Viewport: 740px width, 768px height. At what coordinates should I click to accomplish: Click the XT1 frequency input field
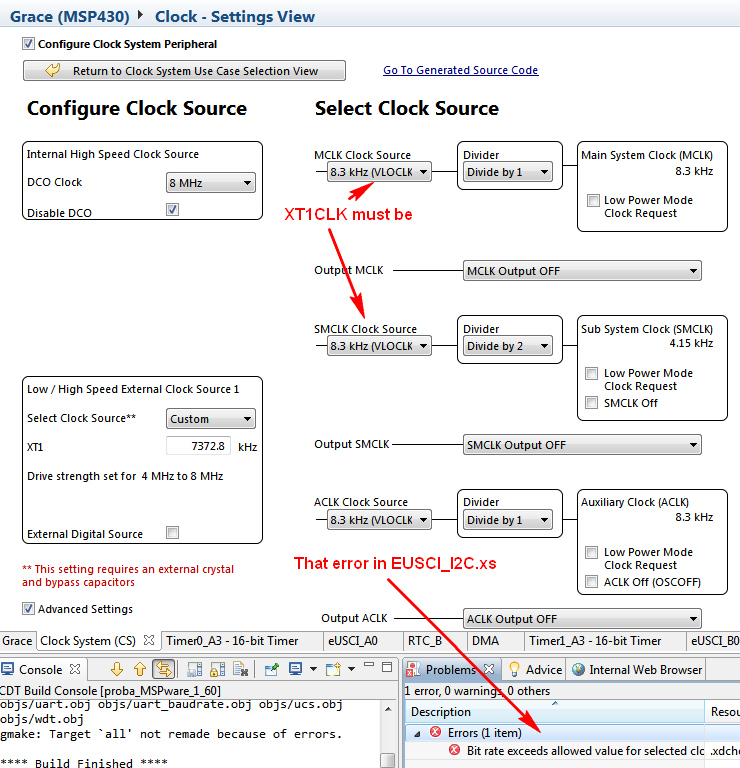click(x=198, y=446)
